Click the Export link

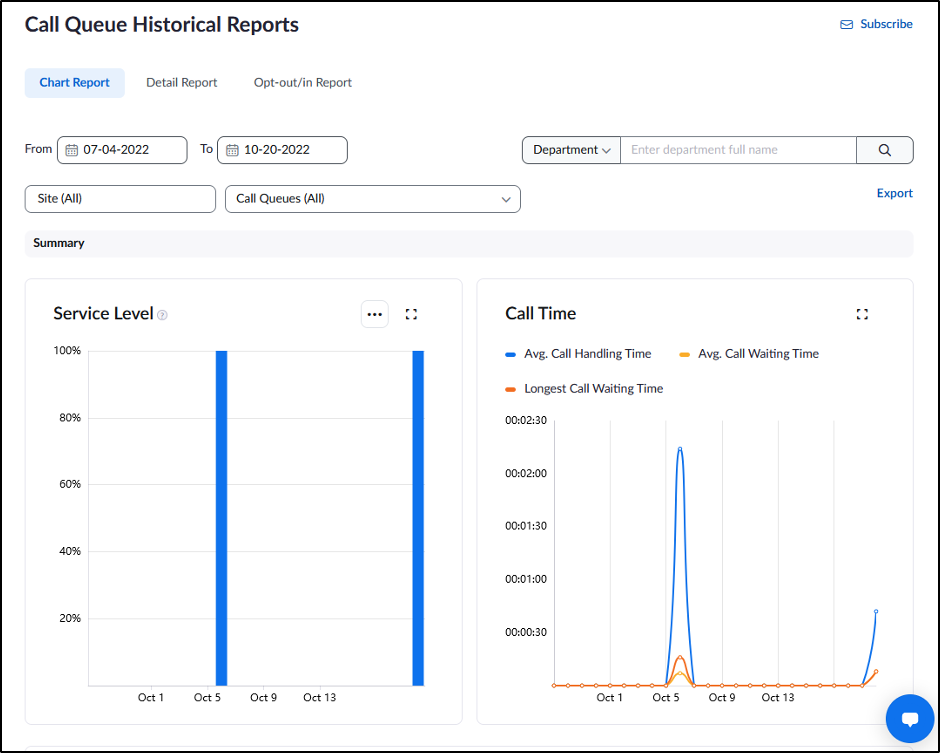894,193
